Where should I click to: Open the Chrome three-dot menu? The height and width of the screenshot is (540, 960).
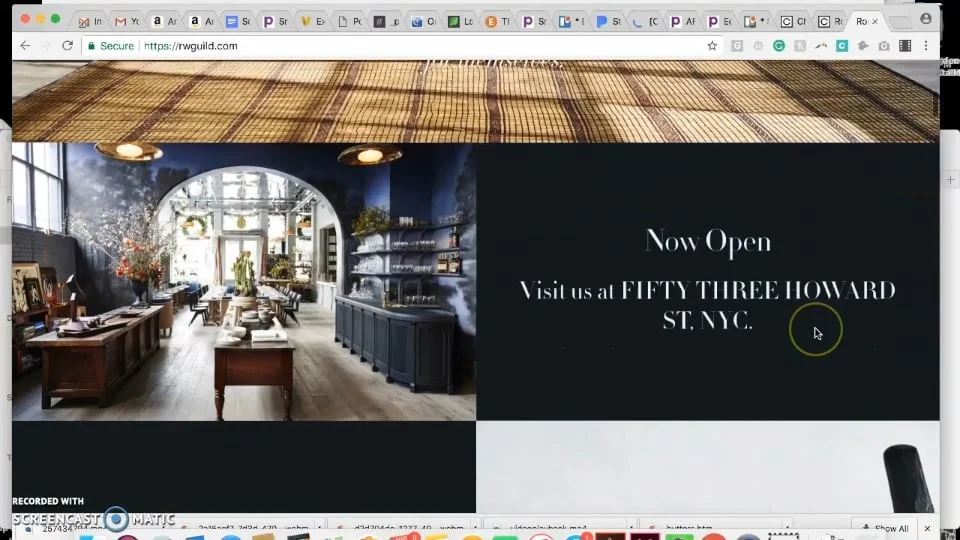tap(926, 46)
